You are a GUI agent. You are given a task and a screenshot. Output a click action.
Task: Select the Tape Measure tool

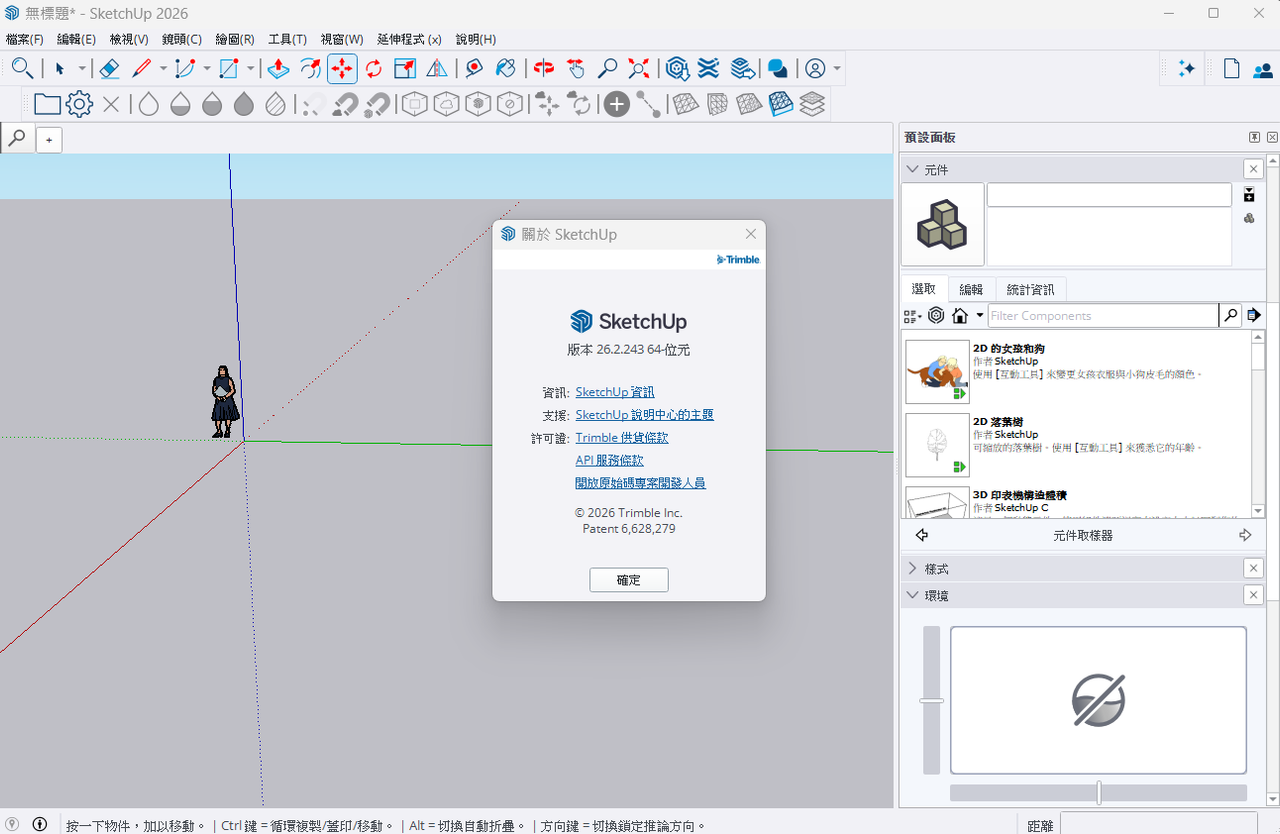coord(474,69)
